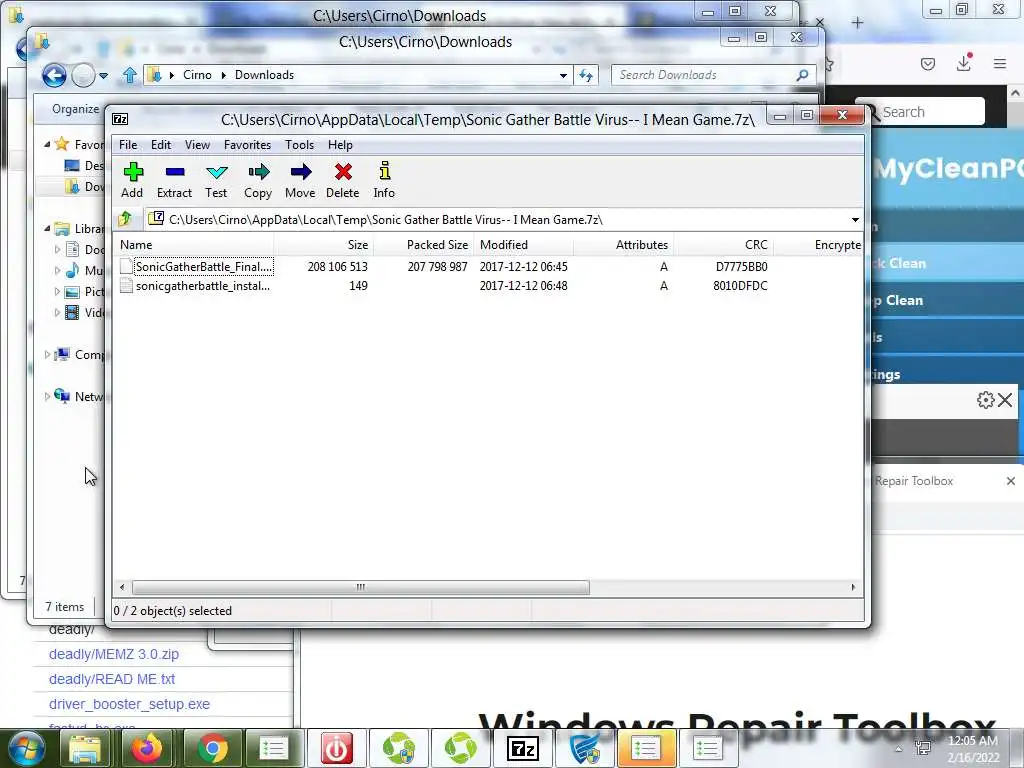Screen dimensions: 1024x768
Task: Click the red power icon on taskbar
Action: [336, 748]
